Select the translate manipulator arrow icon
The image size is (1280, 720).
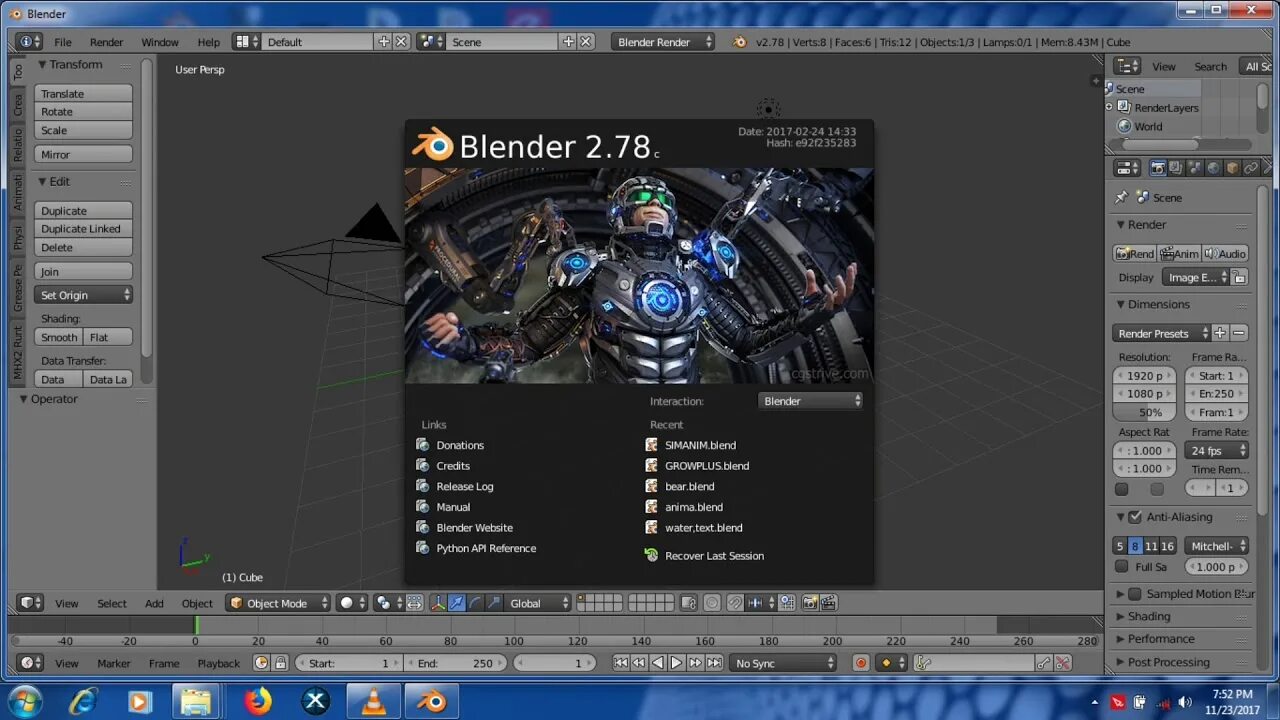(x=456, y=603)
